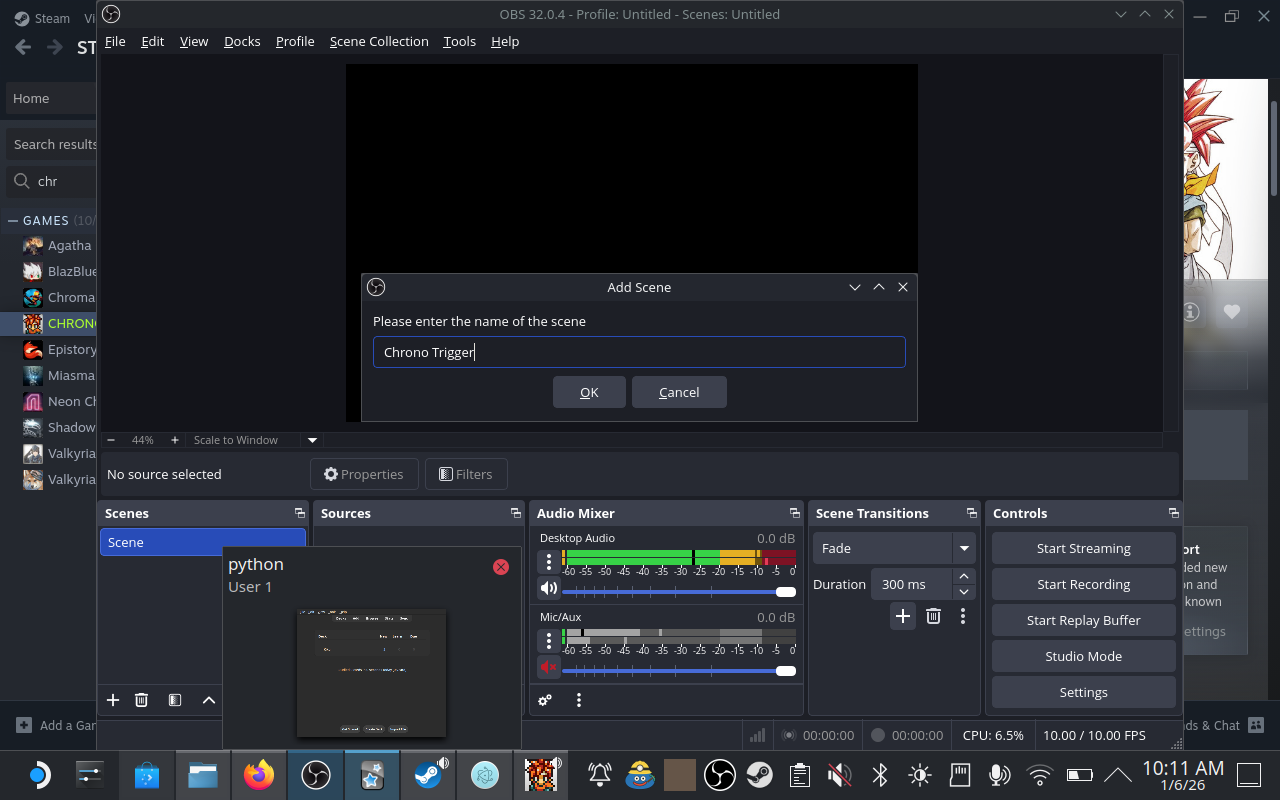
Task: Open the Scene Collection menu
Action: [379, 41]
